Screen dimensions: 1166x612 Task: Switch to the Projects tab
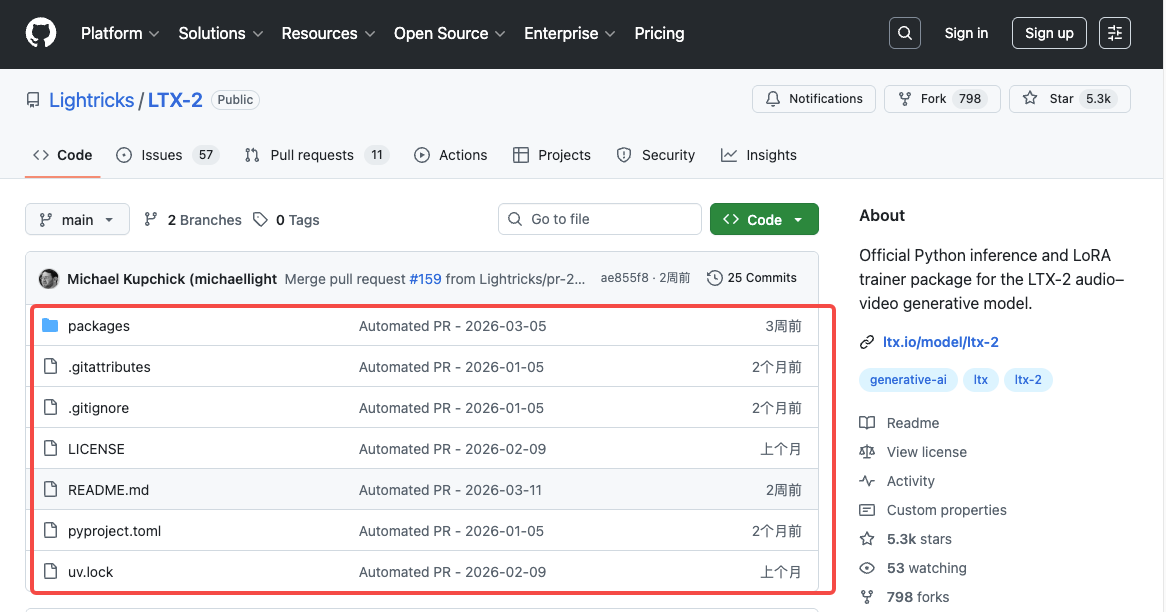click(552, 155)
